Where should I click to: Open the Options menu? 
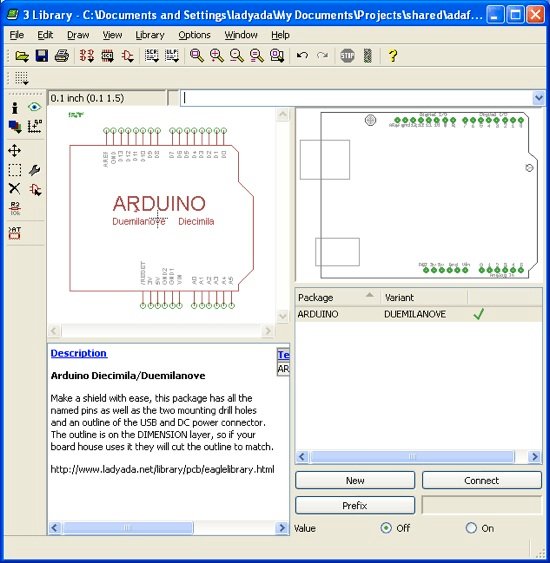(194, 35)
